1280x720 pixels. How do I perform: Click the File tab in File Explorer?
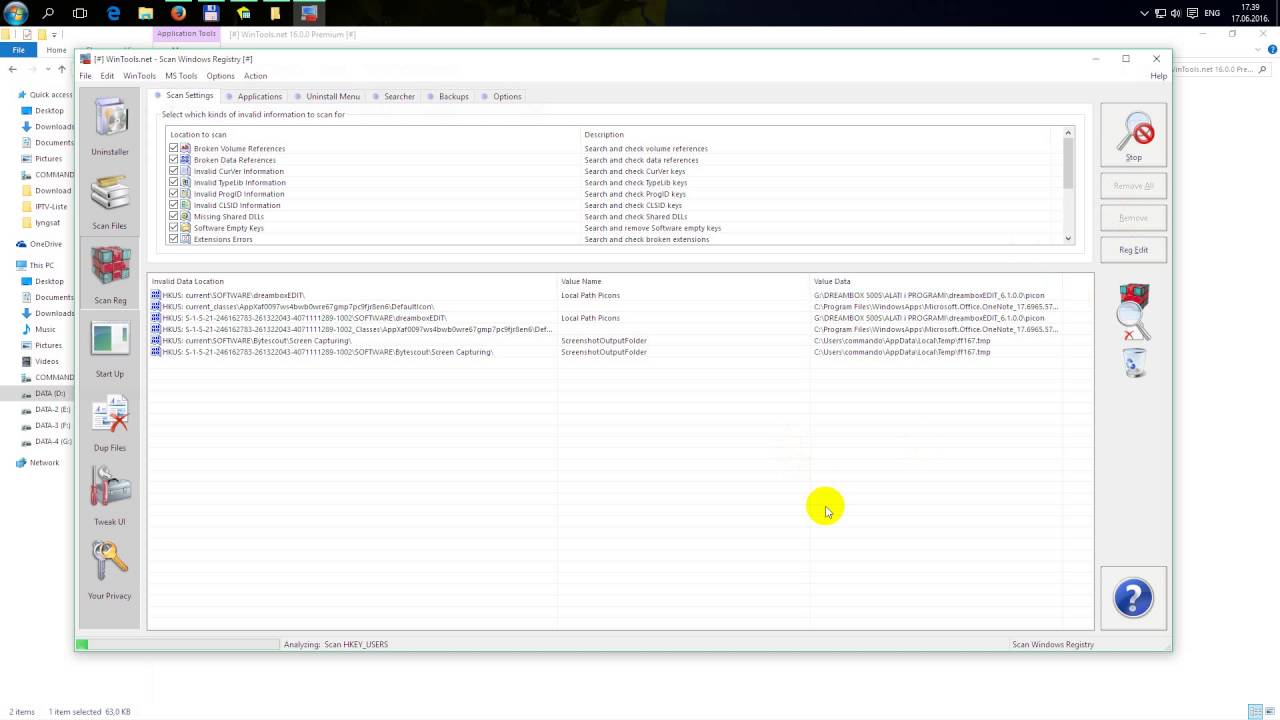[18, 50]
